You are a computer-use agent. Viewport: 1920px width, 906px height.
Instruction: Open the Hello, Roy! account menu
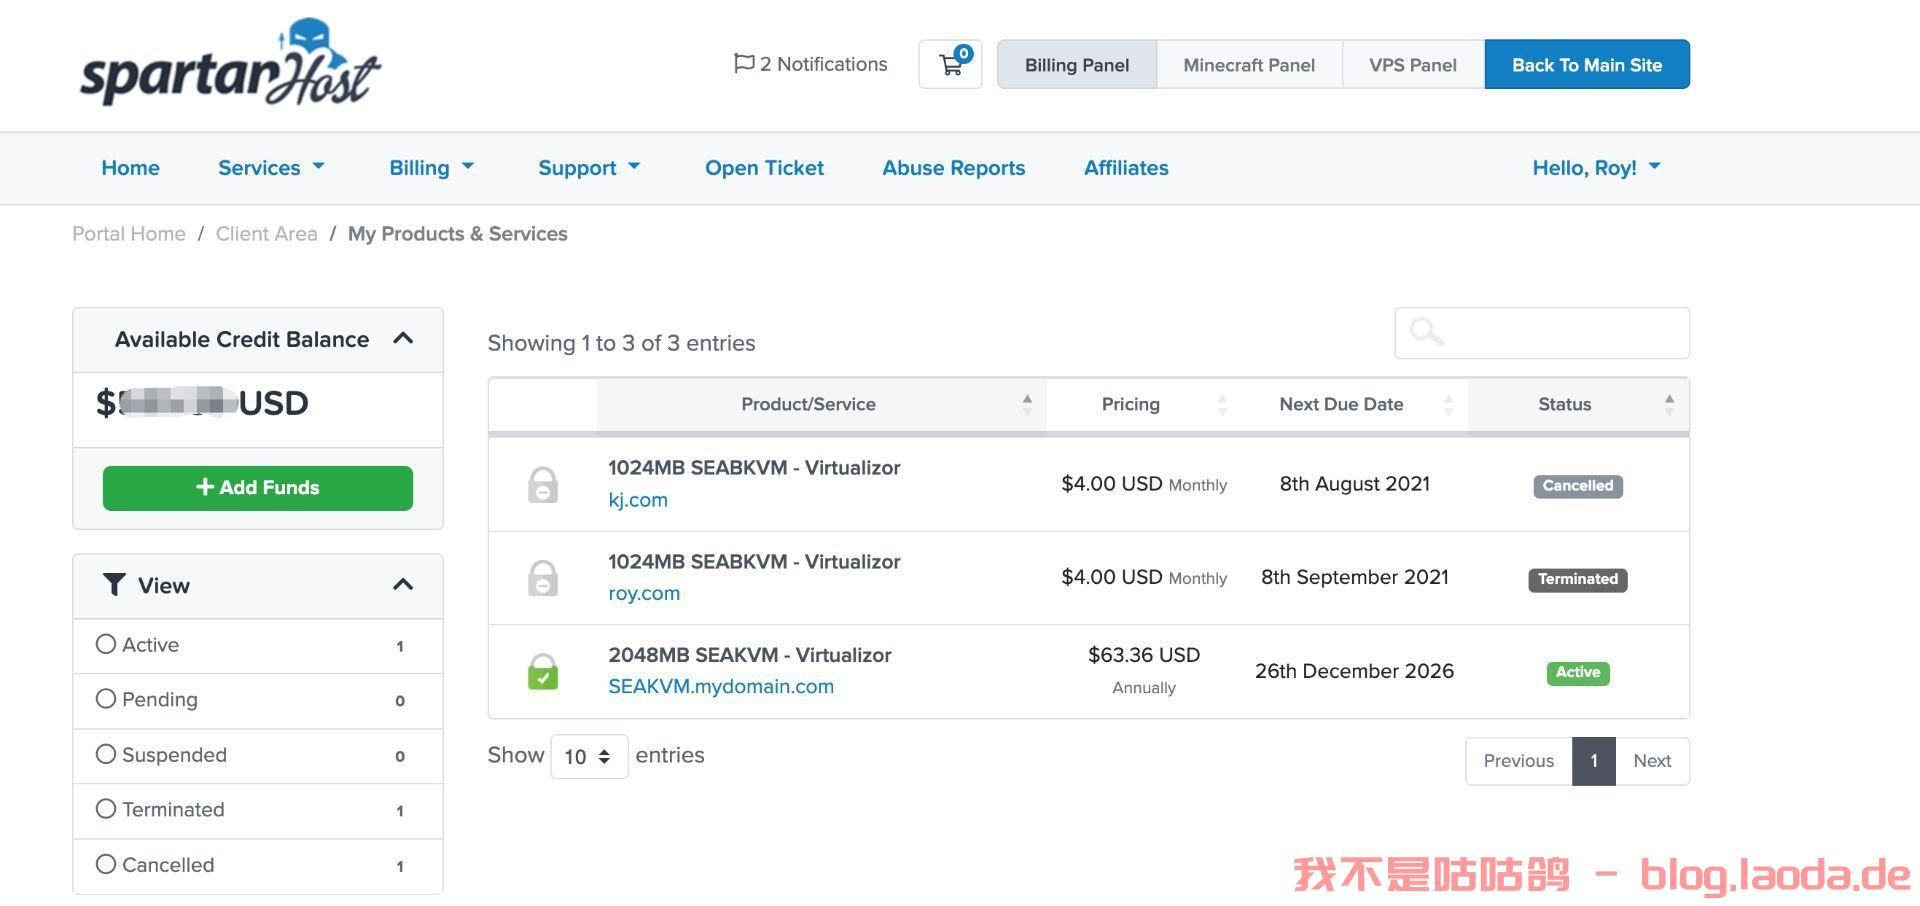(x=1596, y=168)
